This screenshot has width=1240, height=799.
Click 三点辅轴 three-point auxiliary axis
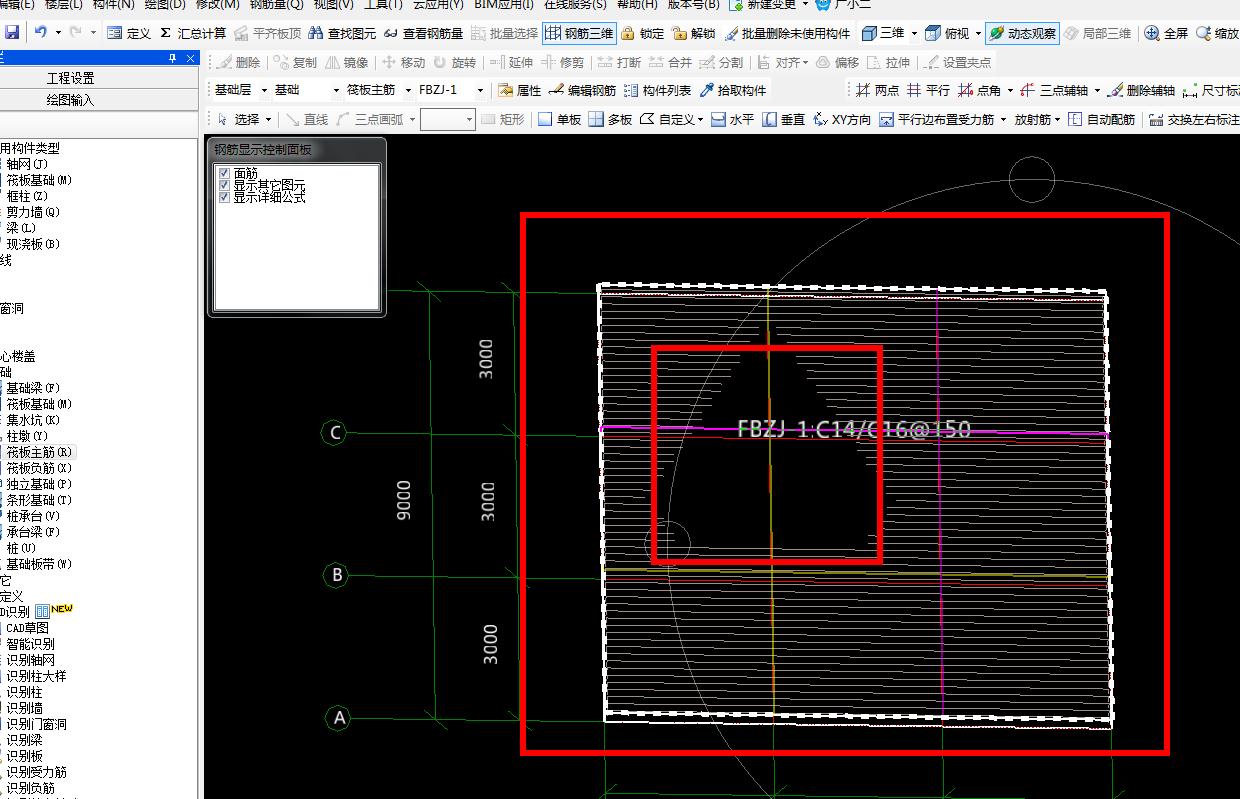click(1054, 90)
